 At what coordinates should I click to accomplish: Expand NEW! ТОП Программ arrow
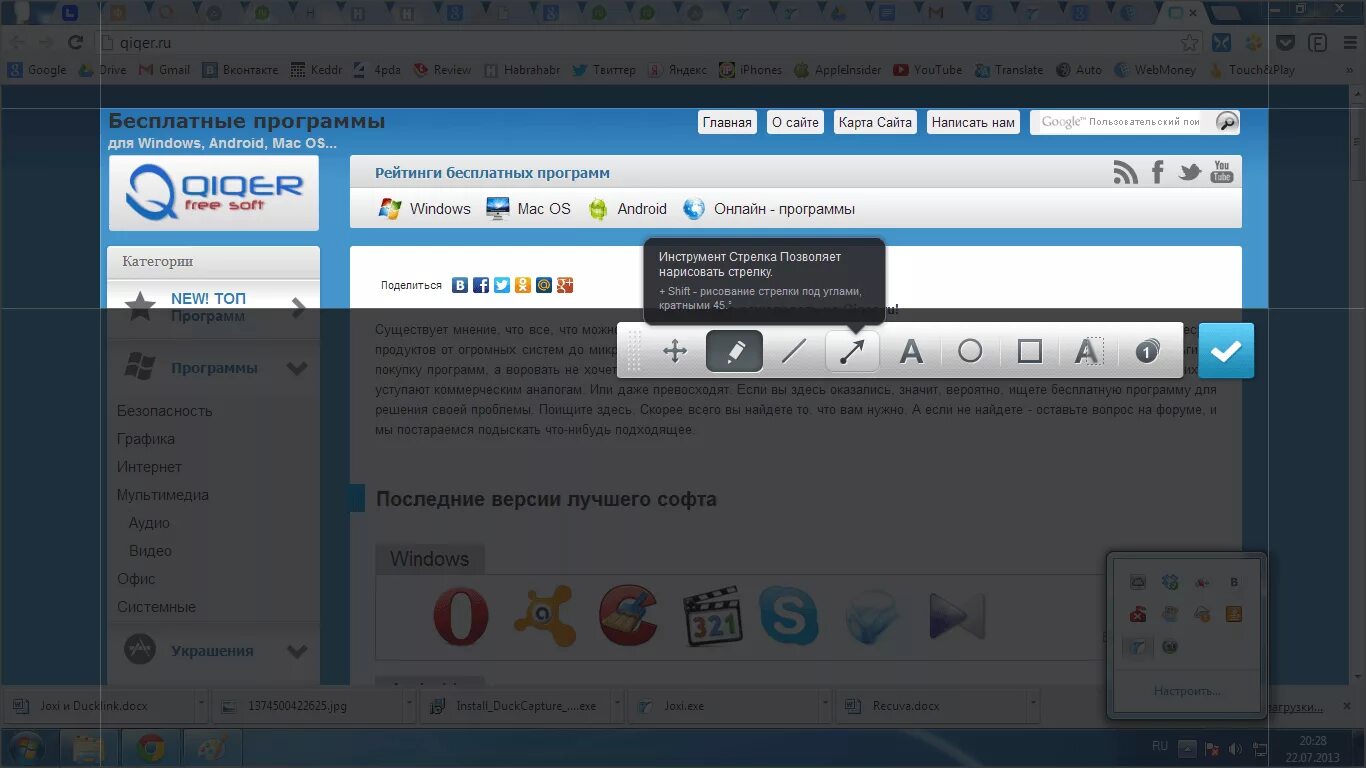click(x=298, y=308)
